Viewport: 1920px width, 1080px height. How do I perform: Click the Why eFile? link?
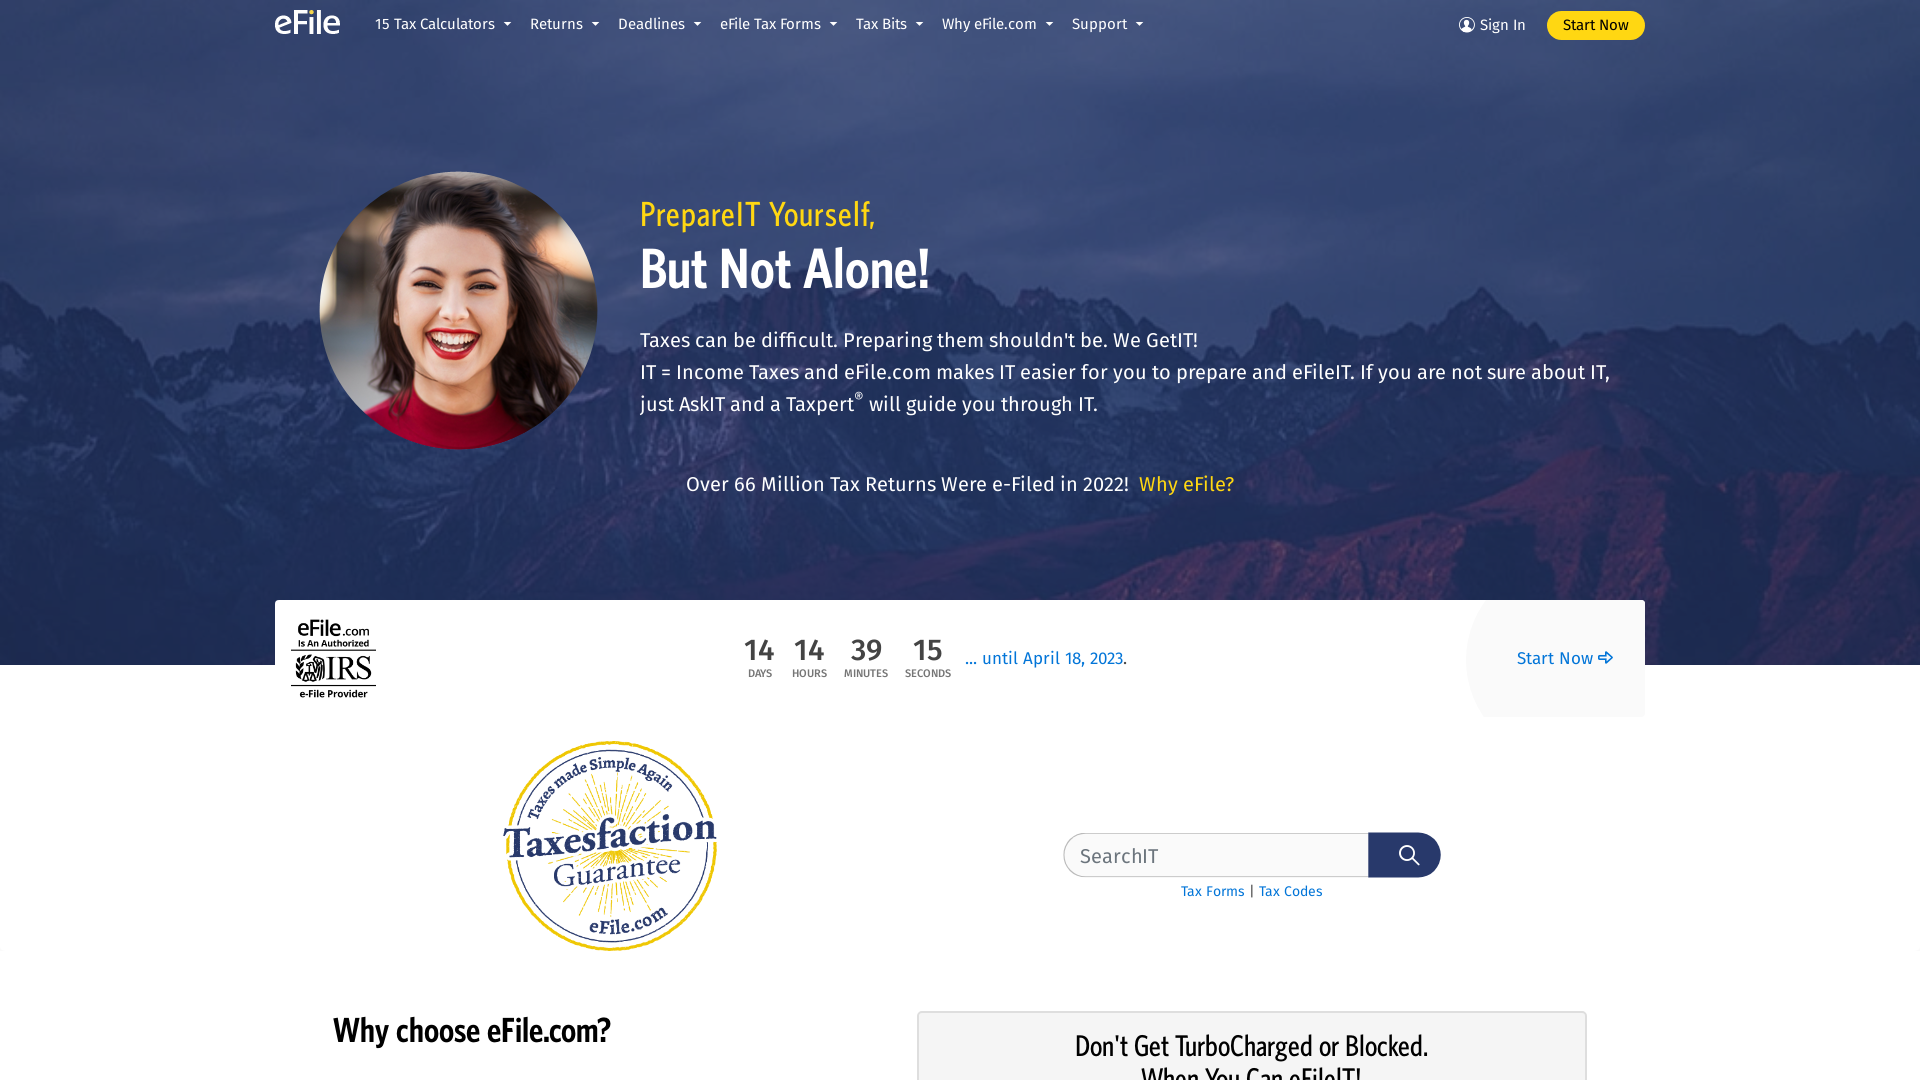point(1187,484)
